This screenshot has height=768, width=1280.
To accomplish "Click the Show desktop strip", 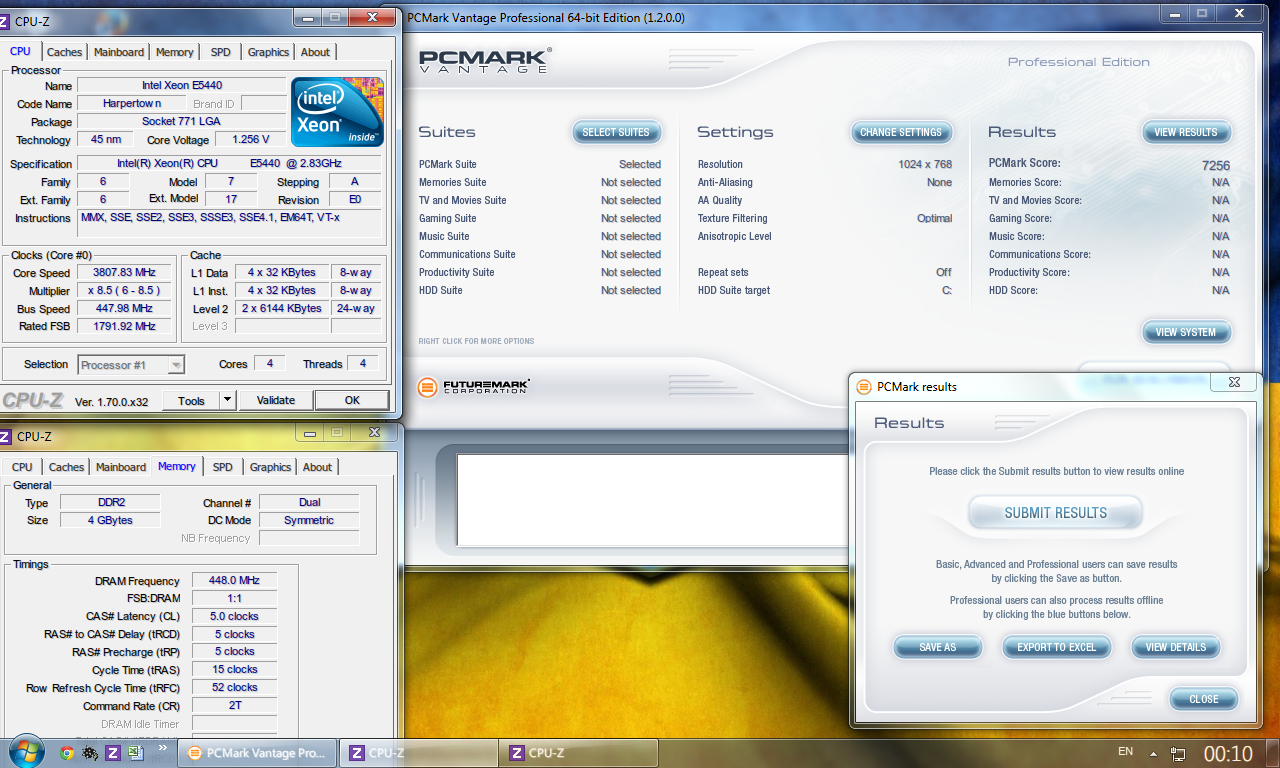I will point(1272,753).
